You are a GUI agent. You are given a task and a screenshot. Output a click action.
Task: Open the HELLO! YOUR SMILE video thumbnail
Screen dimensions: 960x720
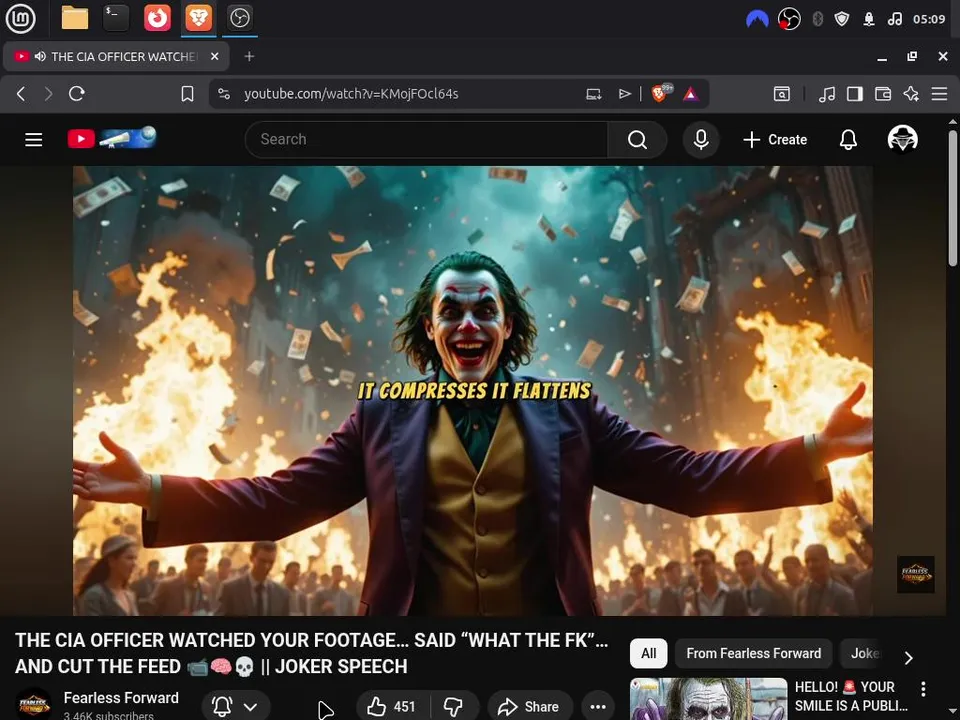(708, 699)
